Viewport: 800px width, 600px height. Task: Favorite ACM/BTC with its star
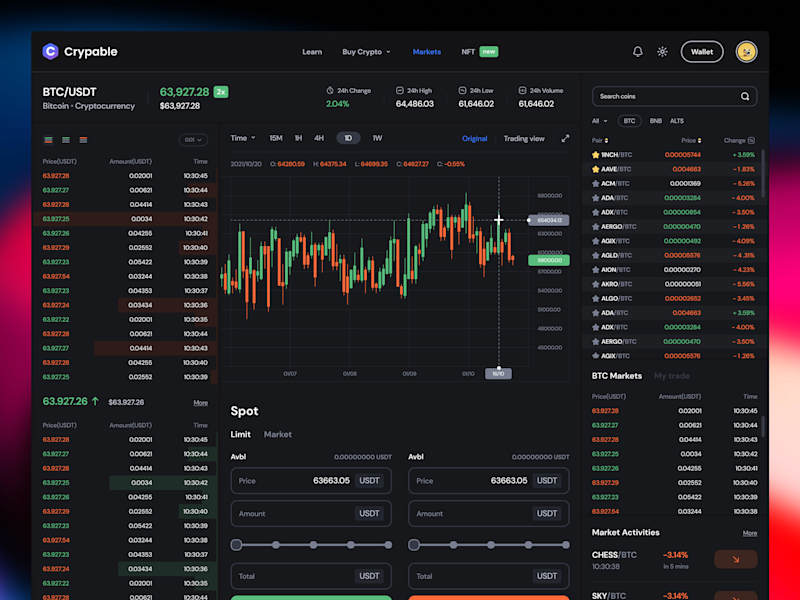[595, 183]
